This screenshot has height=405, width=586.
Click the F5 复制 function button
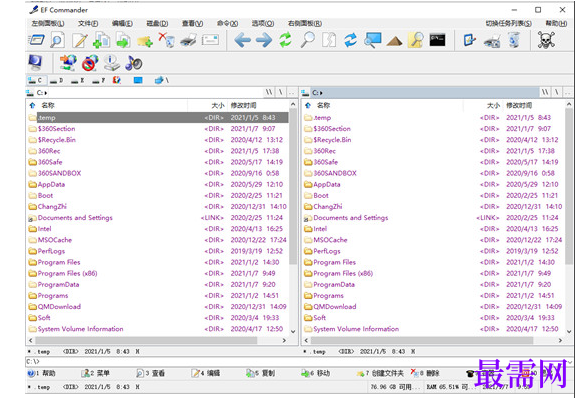pos(260,373)
